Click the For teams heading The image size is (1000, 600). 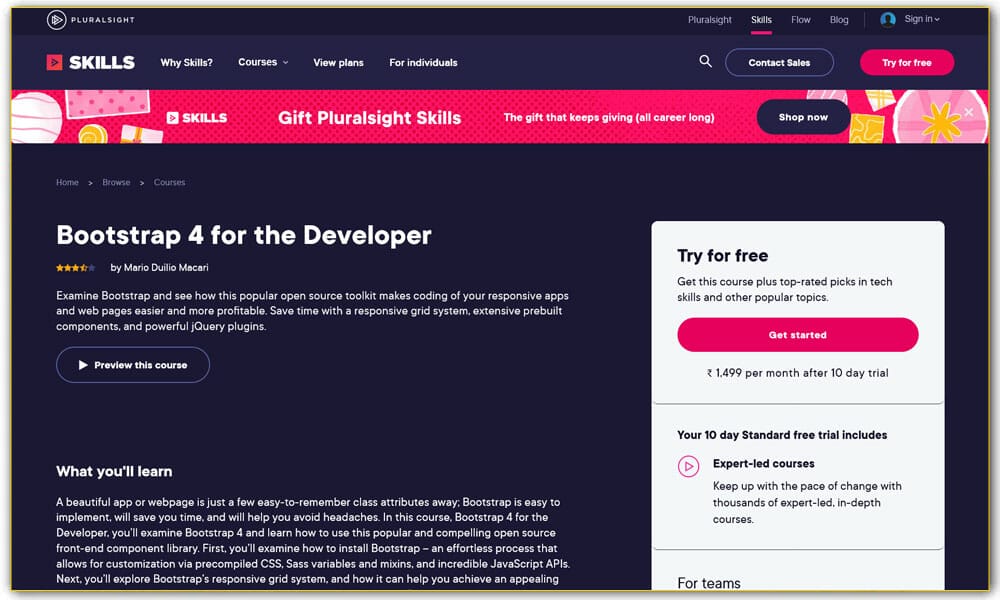(709, 583)
